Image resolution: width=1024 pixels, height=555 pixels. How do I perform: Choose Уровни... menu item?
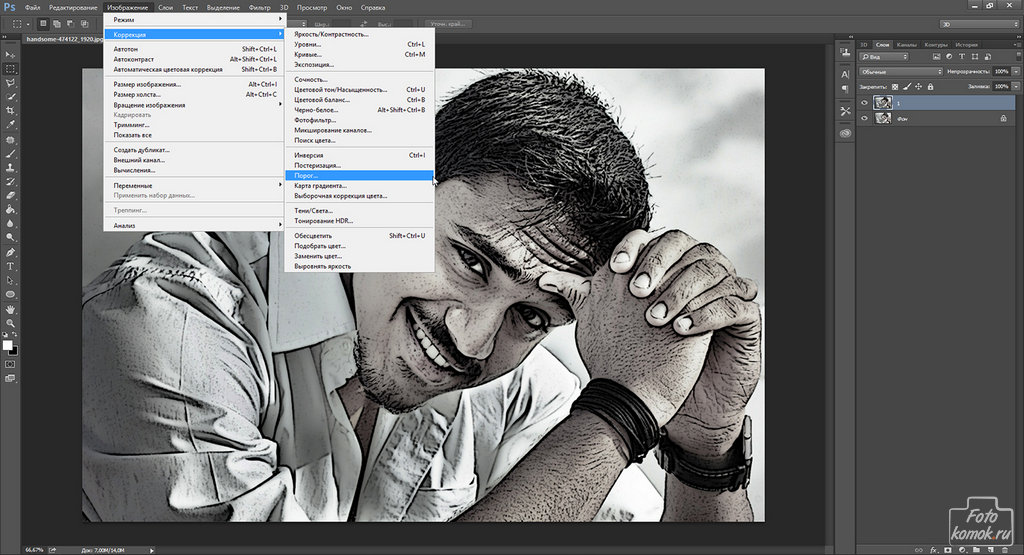[359, 44]
